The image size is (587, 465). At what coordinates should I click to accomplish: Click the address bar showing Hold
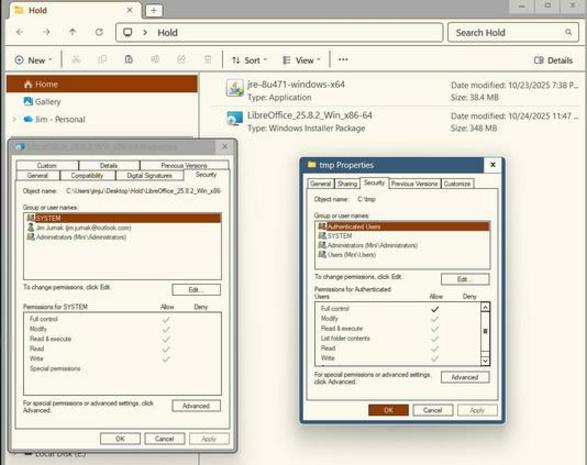coord(279,33)
